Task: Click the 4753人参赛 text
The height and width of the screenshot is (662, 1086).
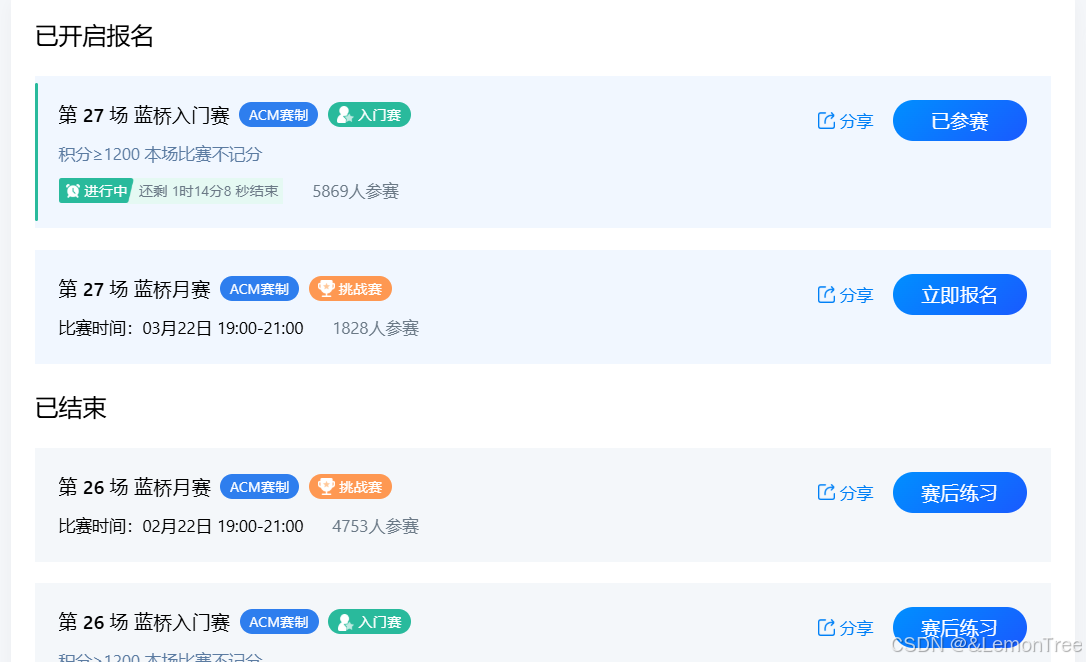Action: (375, 526)
